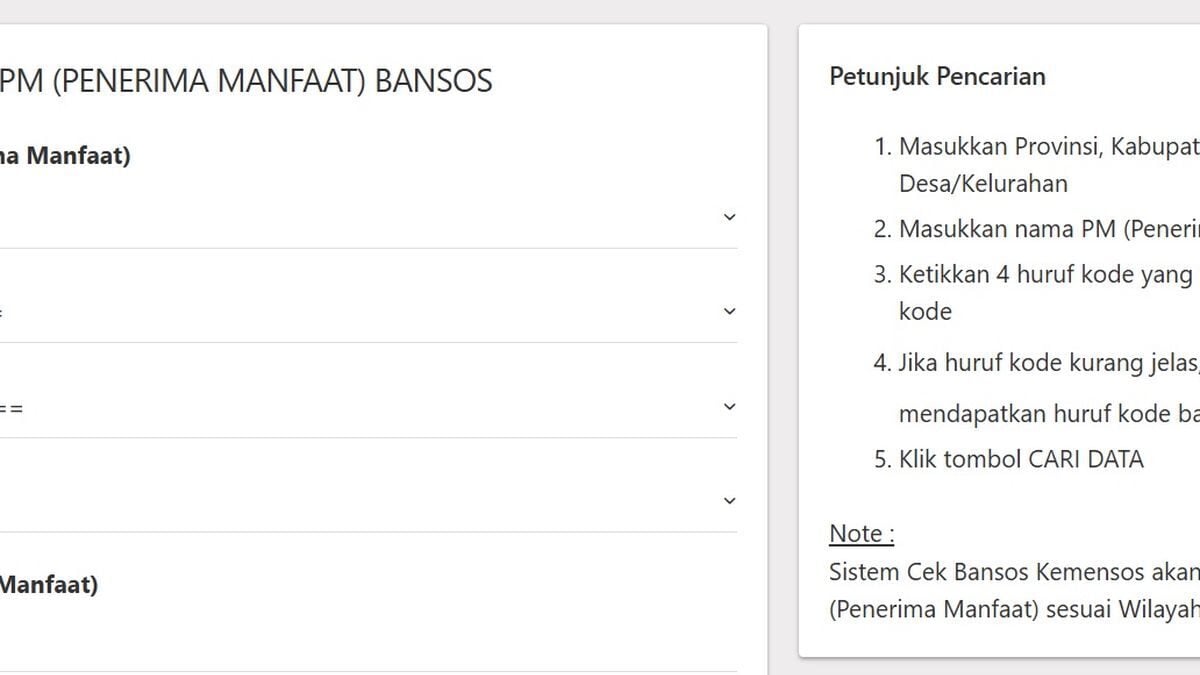Click instruction 2 Masukkan nama PM
This screenshot has width=1200, height=675.
pos(1036,229)
